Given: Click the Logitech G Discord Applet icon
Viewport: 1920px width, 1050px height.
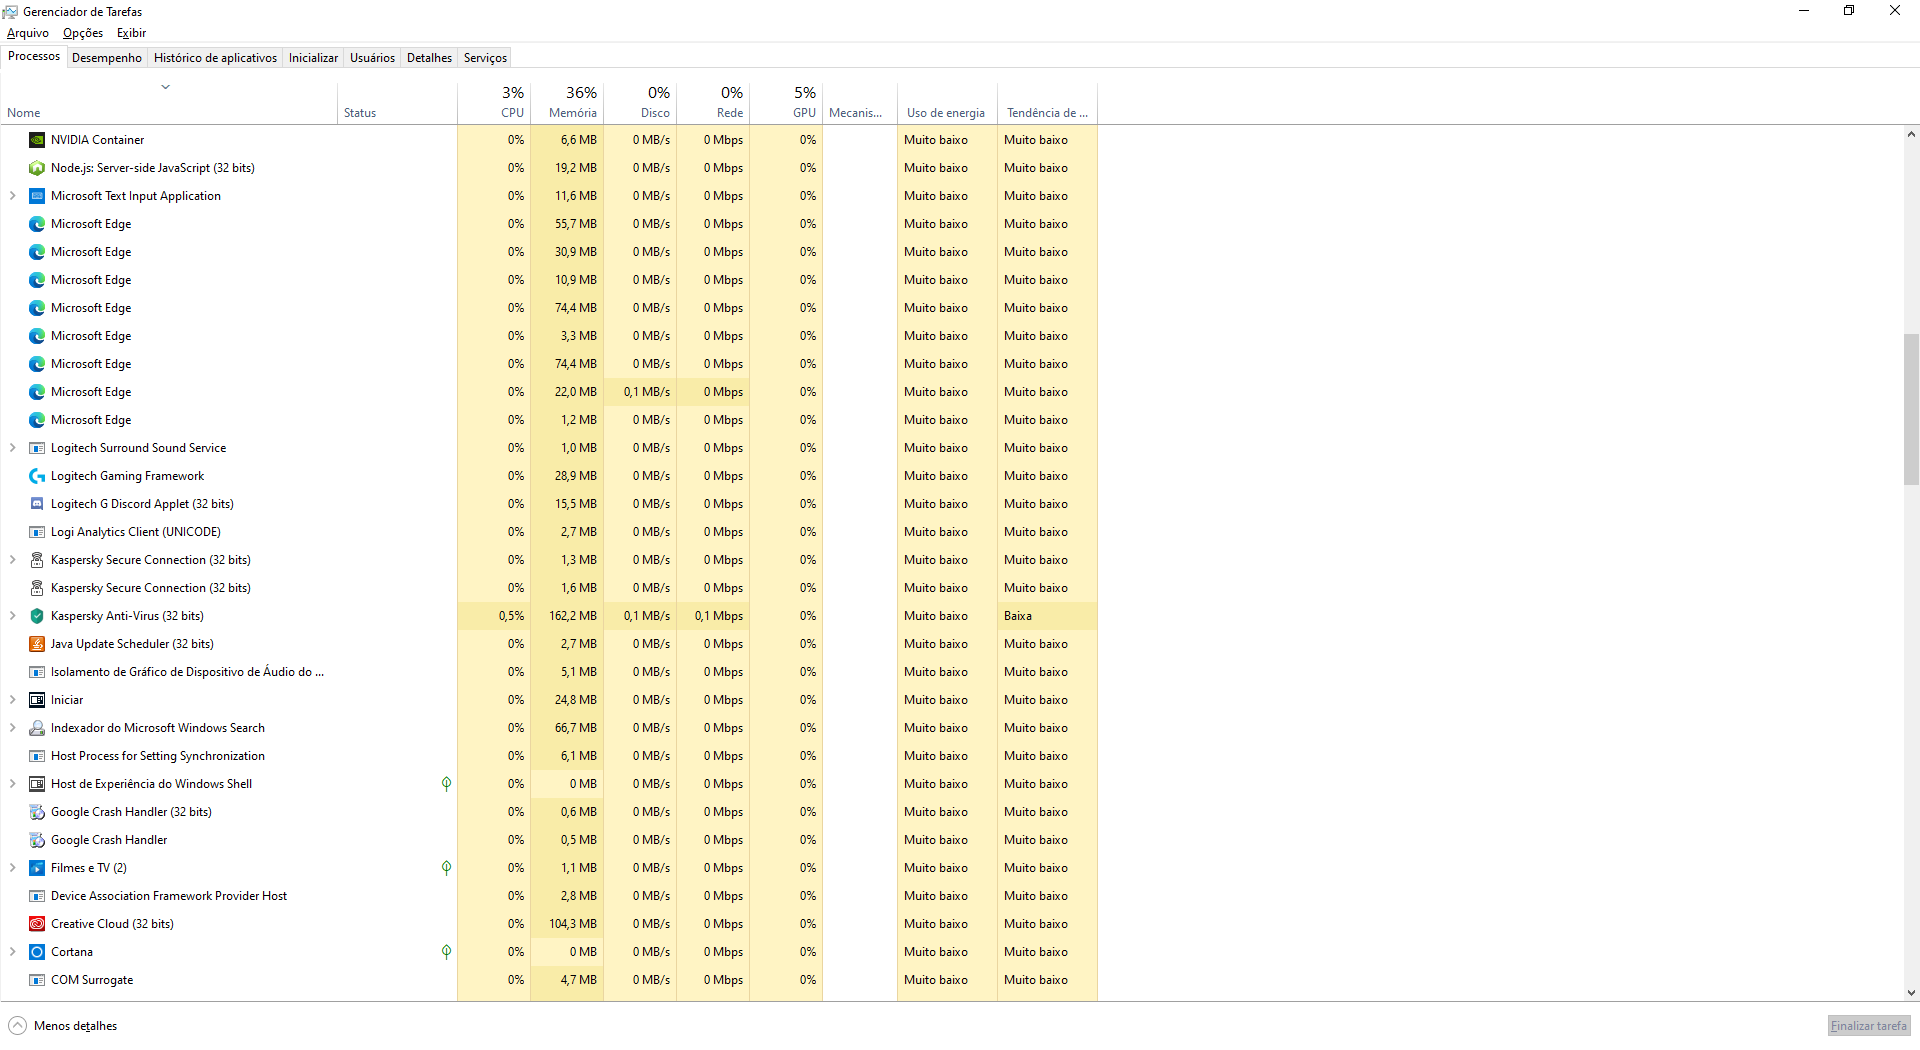Looking at the screenshot, I should [37, 504].
